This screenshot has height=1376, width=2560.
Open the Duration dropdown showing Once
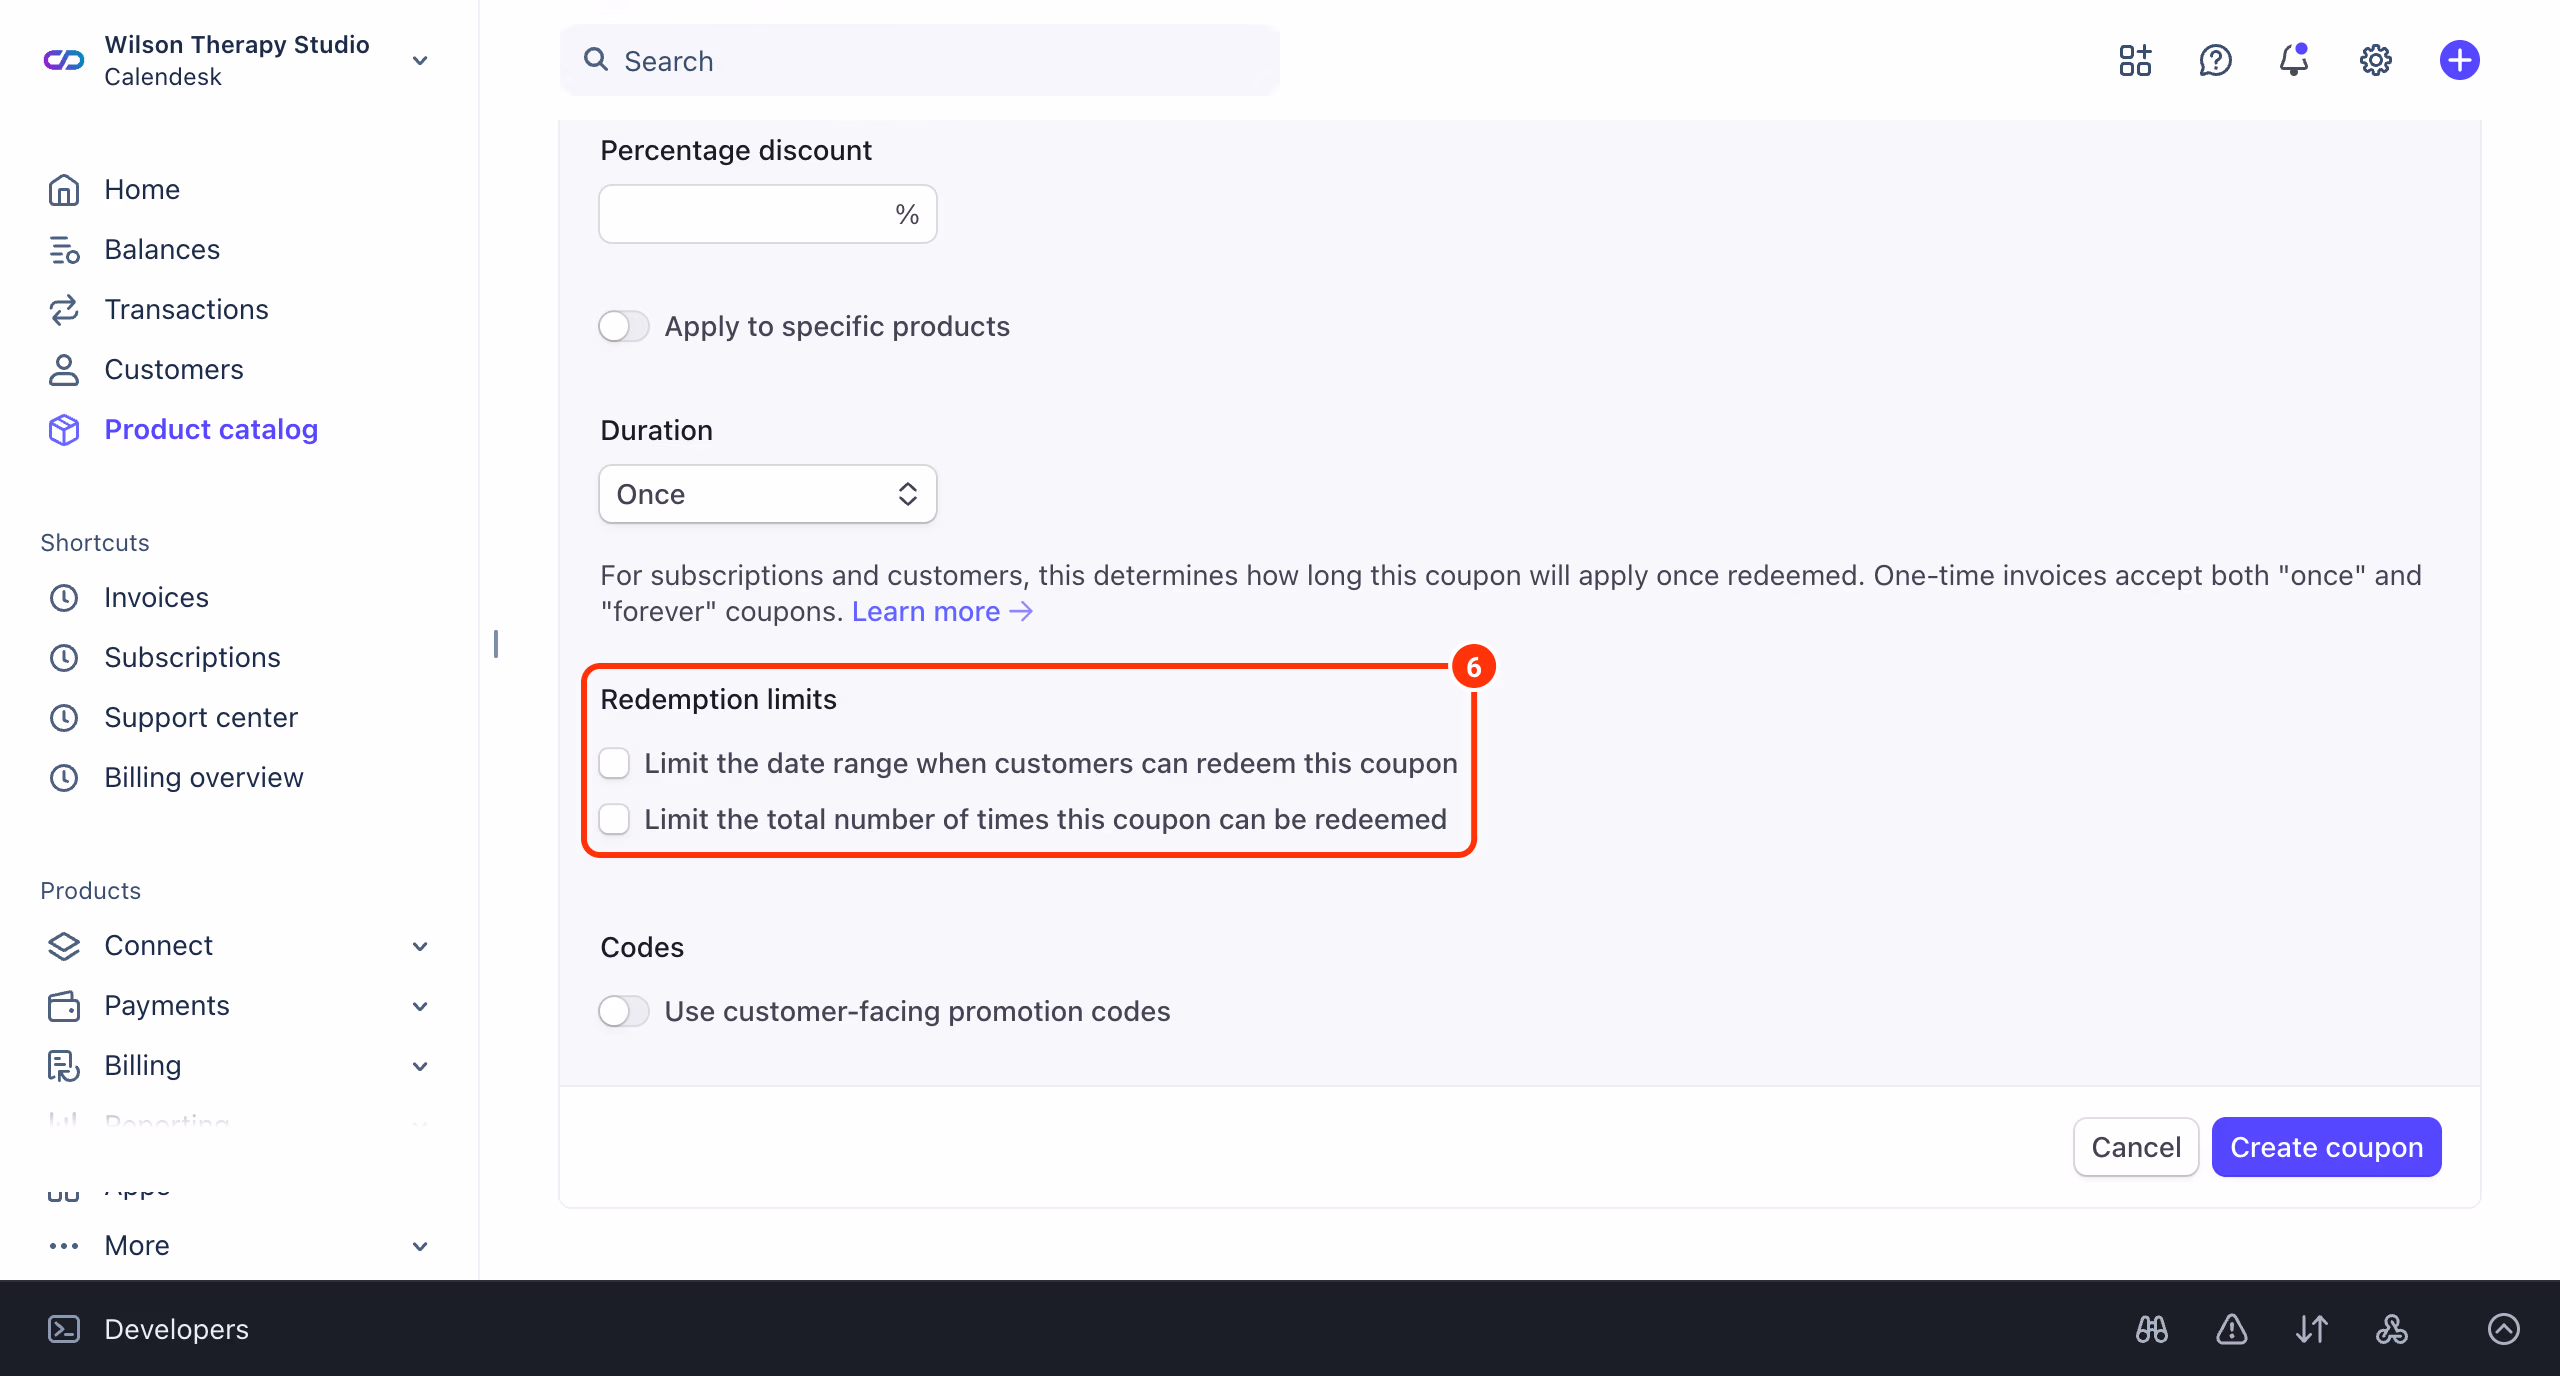768,494
